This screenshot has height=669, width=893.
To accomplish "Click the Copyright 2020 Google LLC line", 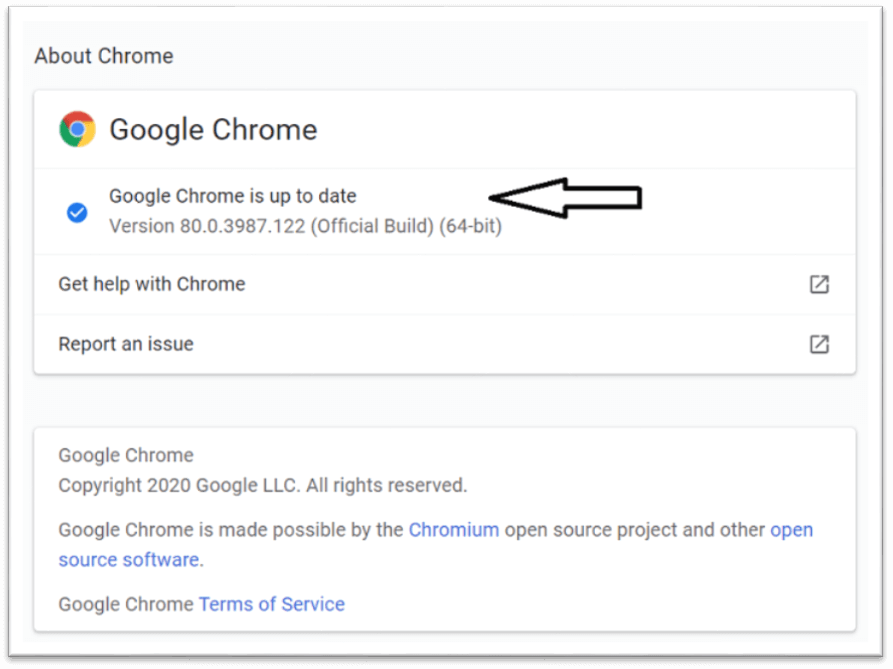I will (263, 485).
